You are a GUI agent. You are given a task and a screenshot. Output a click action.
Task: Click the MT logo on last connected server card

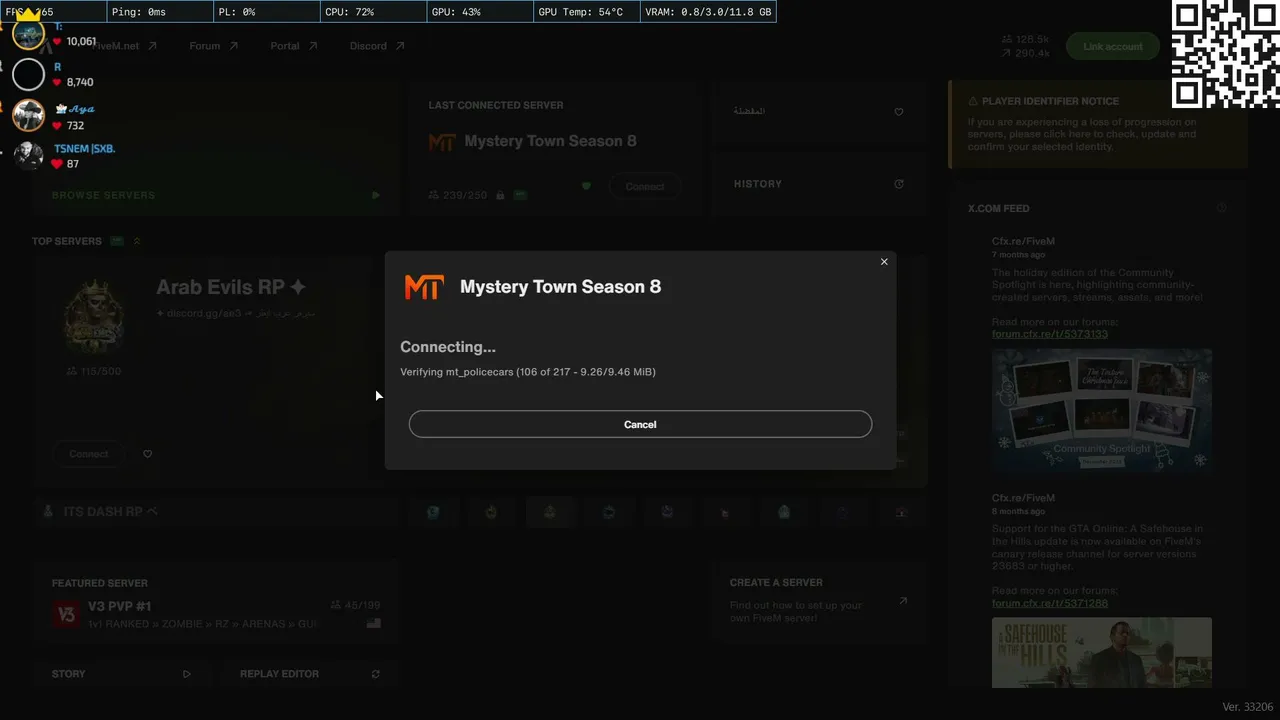[441, 142]
